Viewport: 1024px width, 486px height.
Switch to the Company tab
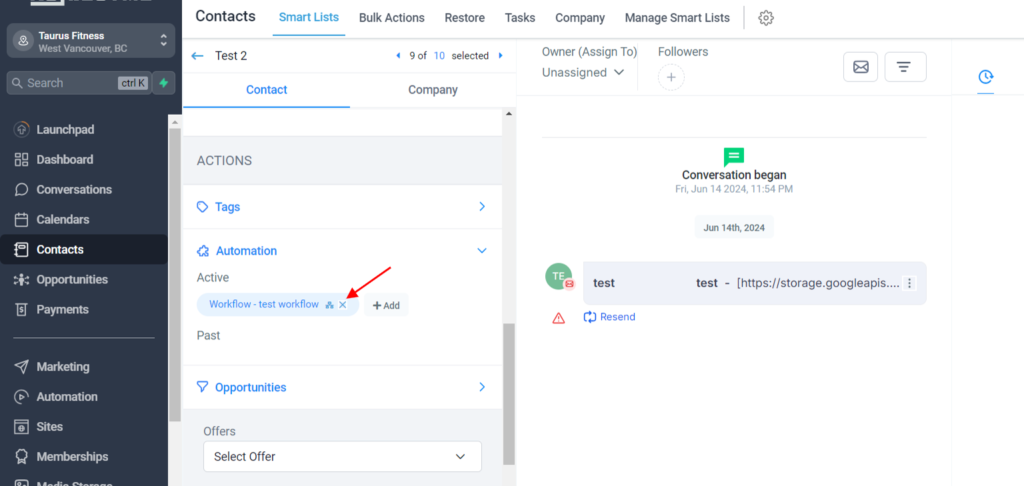[432, 90]
